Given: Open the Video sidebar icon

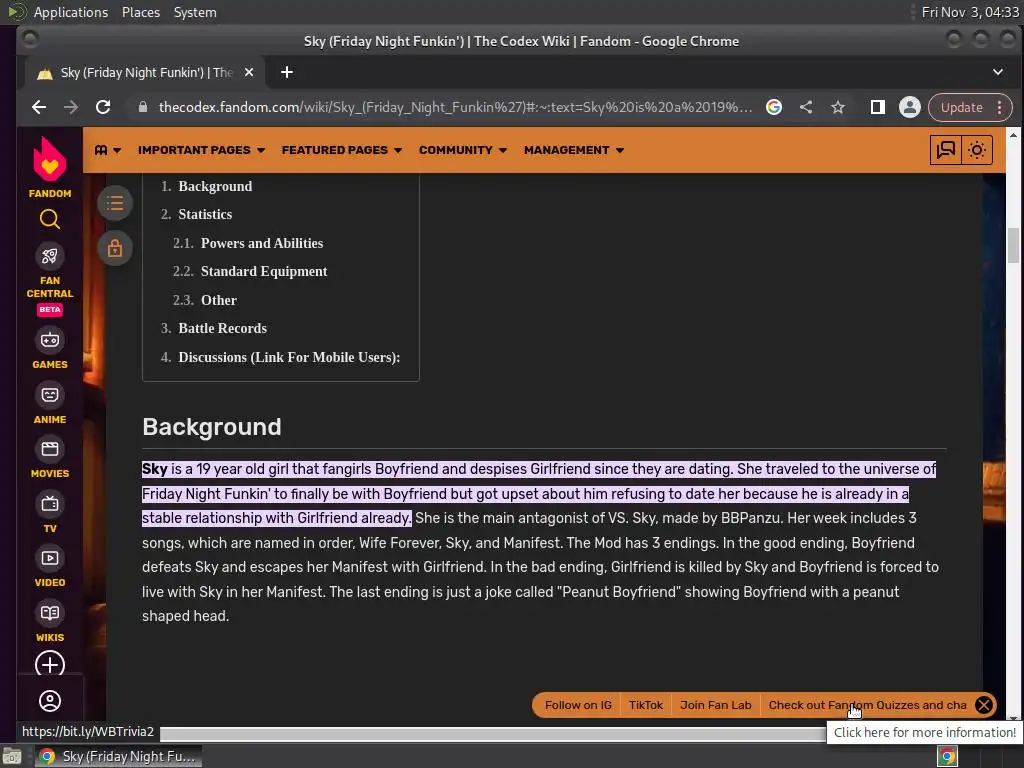Looking at the screenshot, I should pyautogui.click(x=50, y=558).
